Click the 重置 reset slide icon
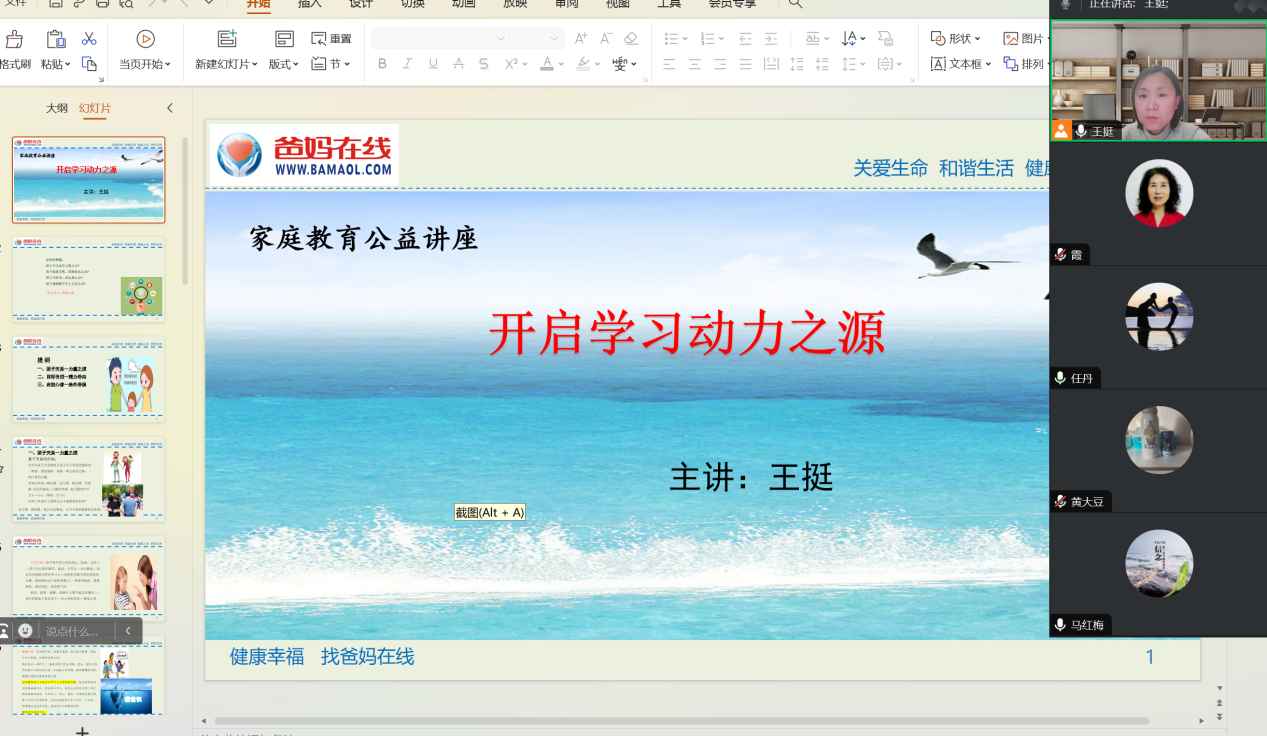This screenshot has height=736, width=1267. pos(319,39)
